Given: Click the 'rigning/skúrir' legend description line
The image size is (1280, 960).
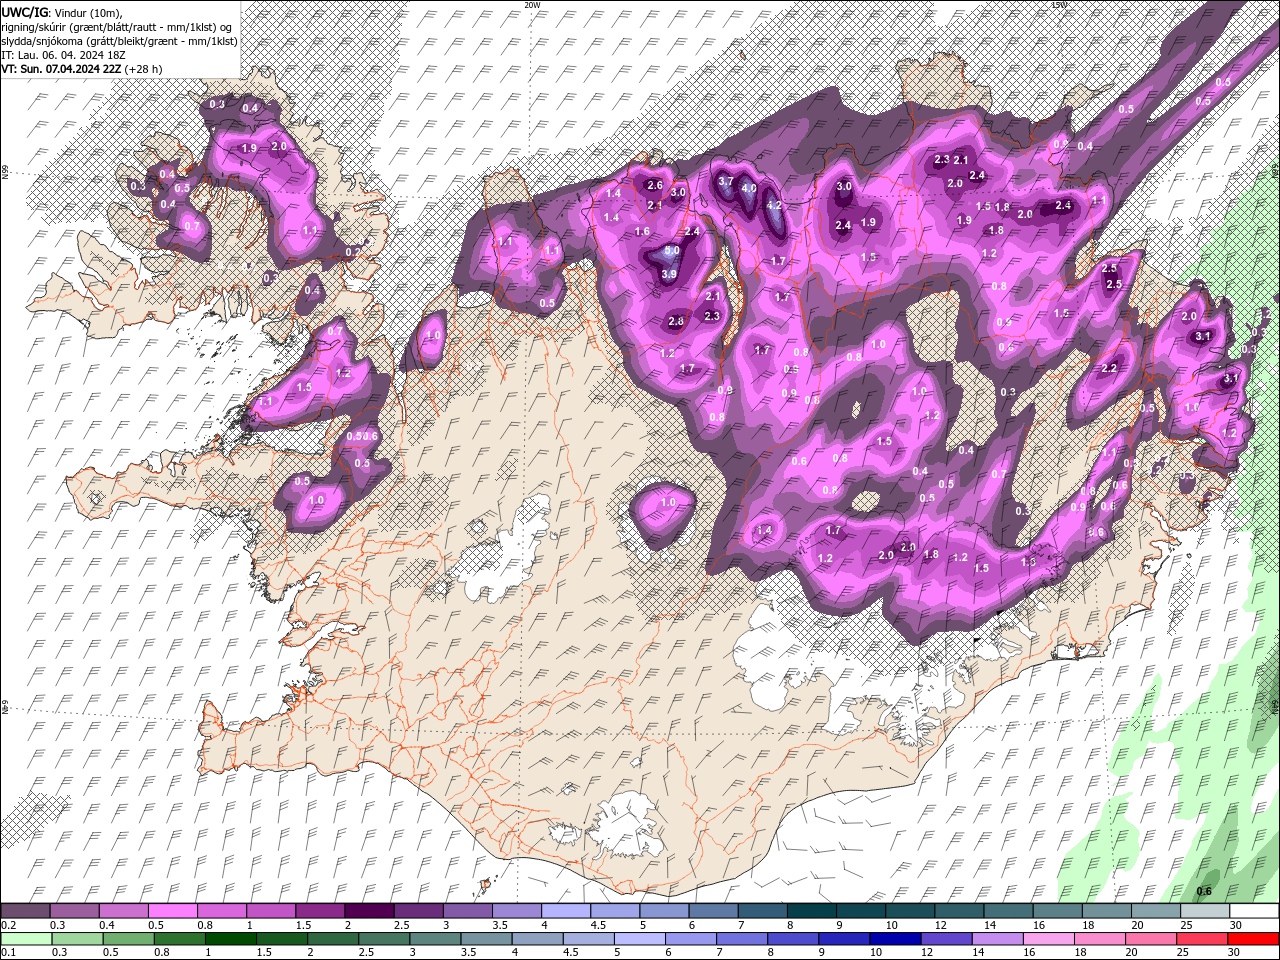Looking at the screenshot, I should 118,27.
